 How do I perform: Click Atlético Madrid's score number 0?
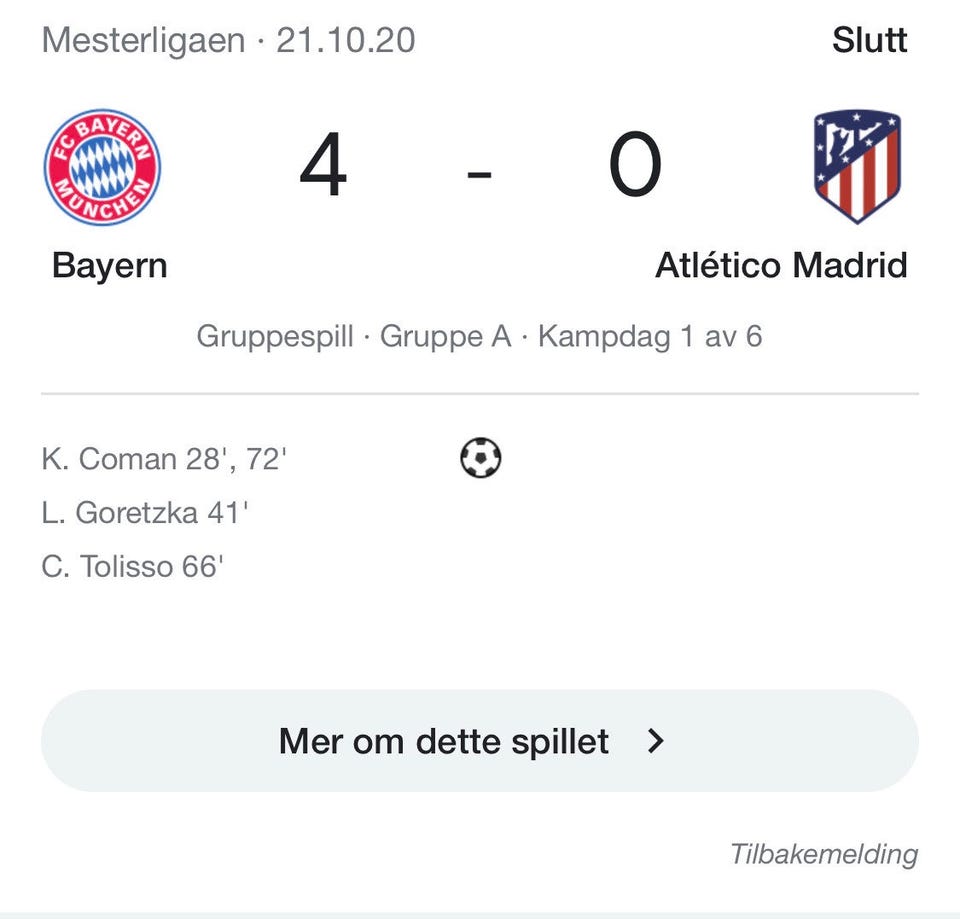(635, 165)
